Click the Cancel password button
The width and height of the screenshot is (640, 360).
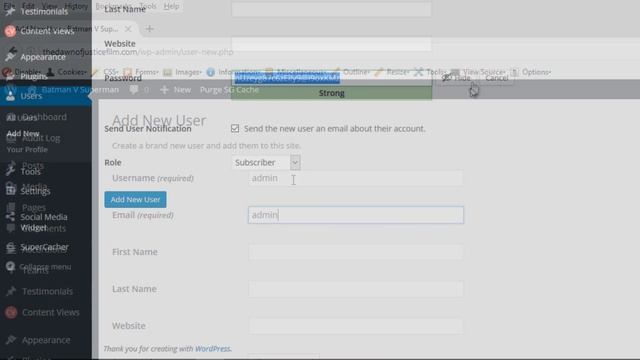pyautogui.click(x=496, y=78)
